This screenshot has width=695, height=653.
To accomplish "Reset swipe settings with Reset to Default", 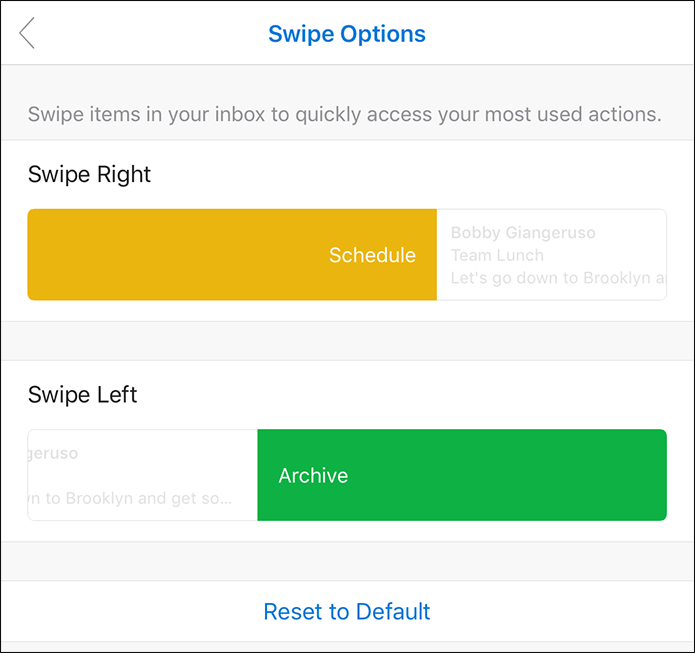I will 347,611.
